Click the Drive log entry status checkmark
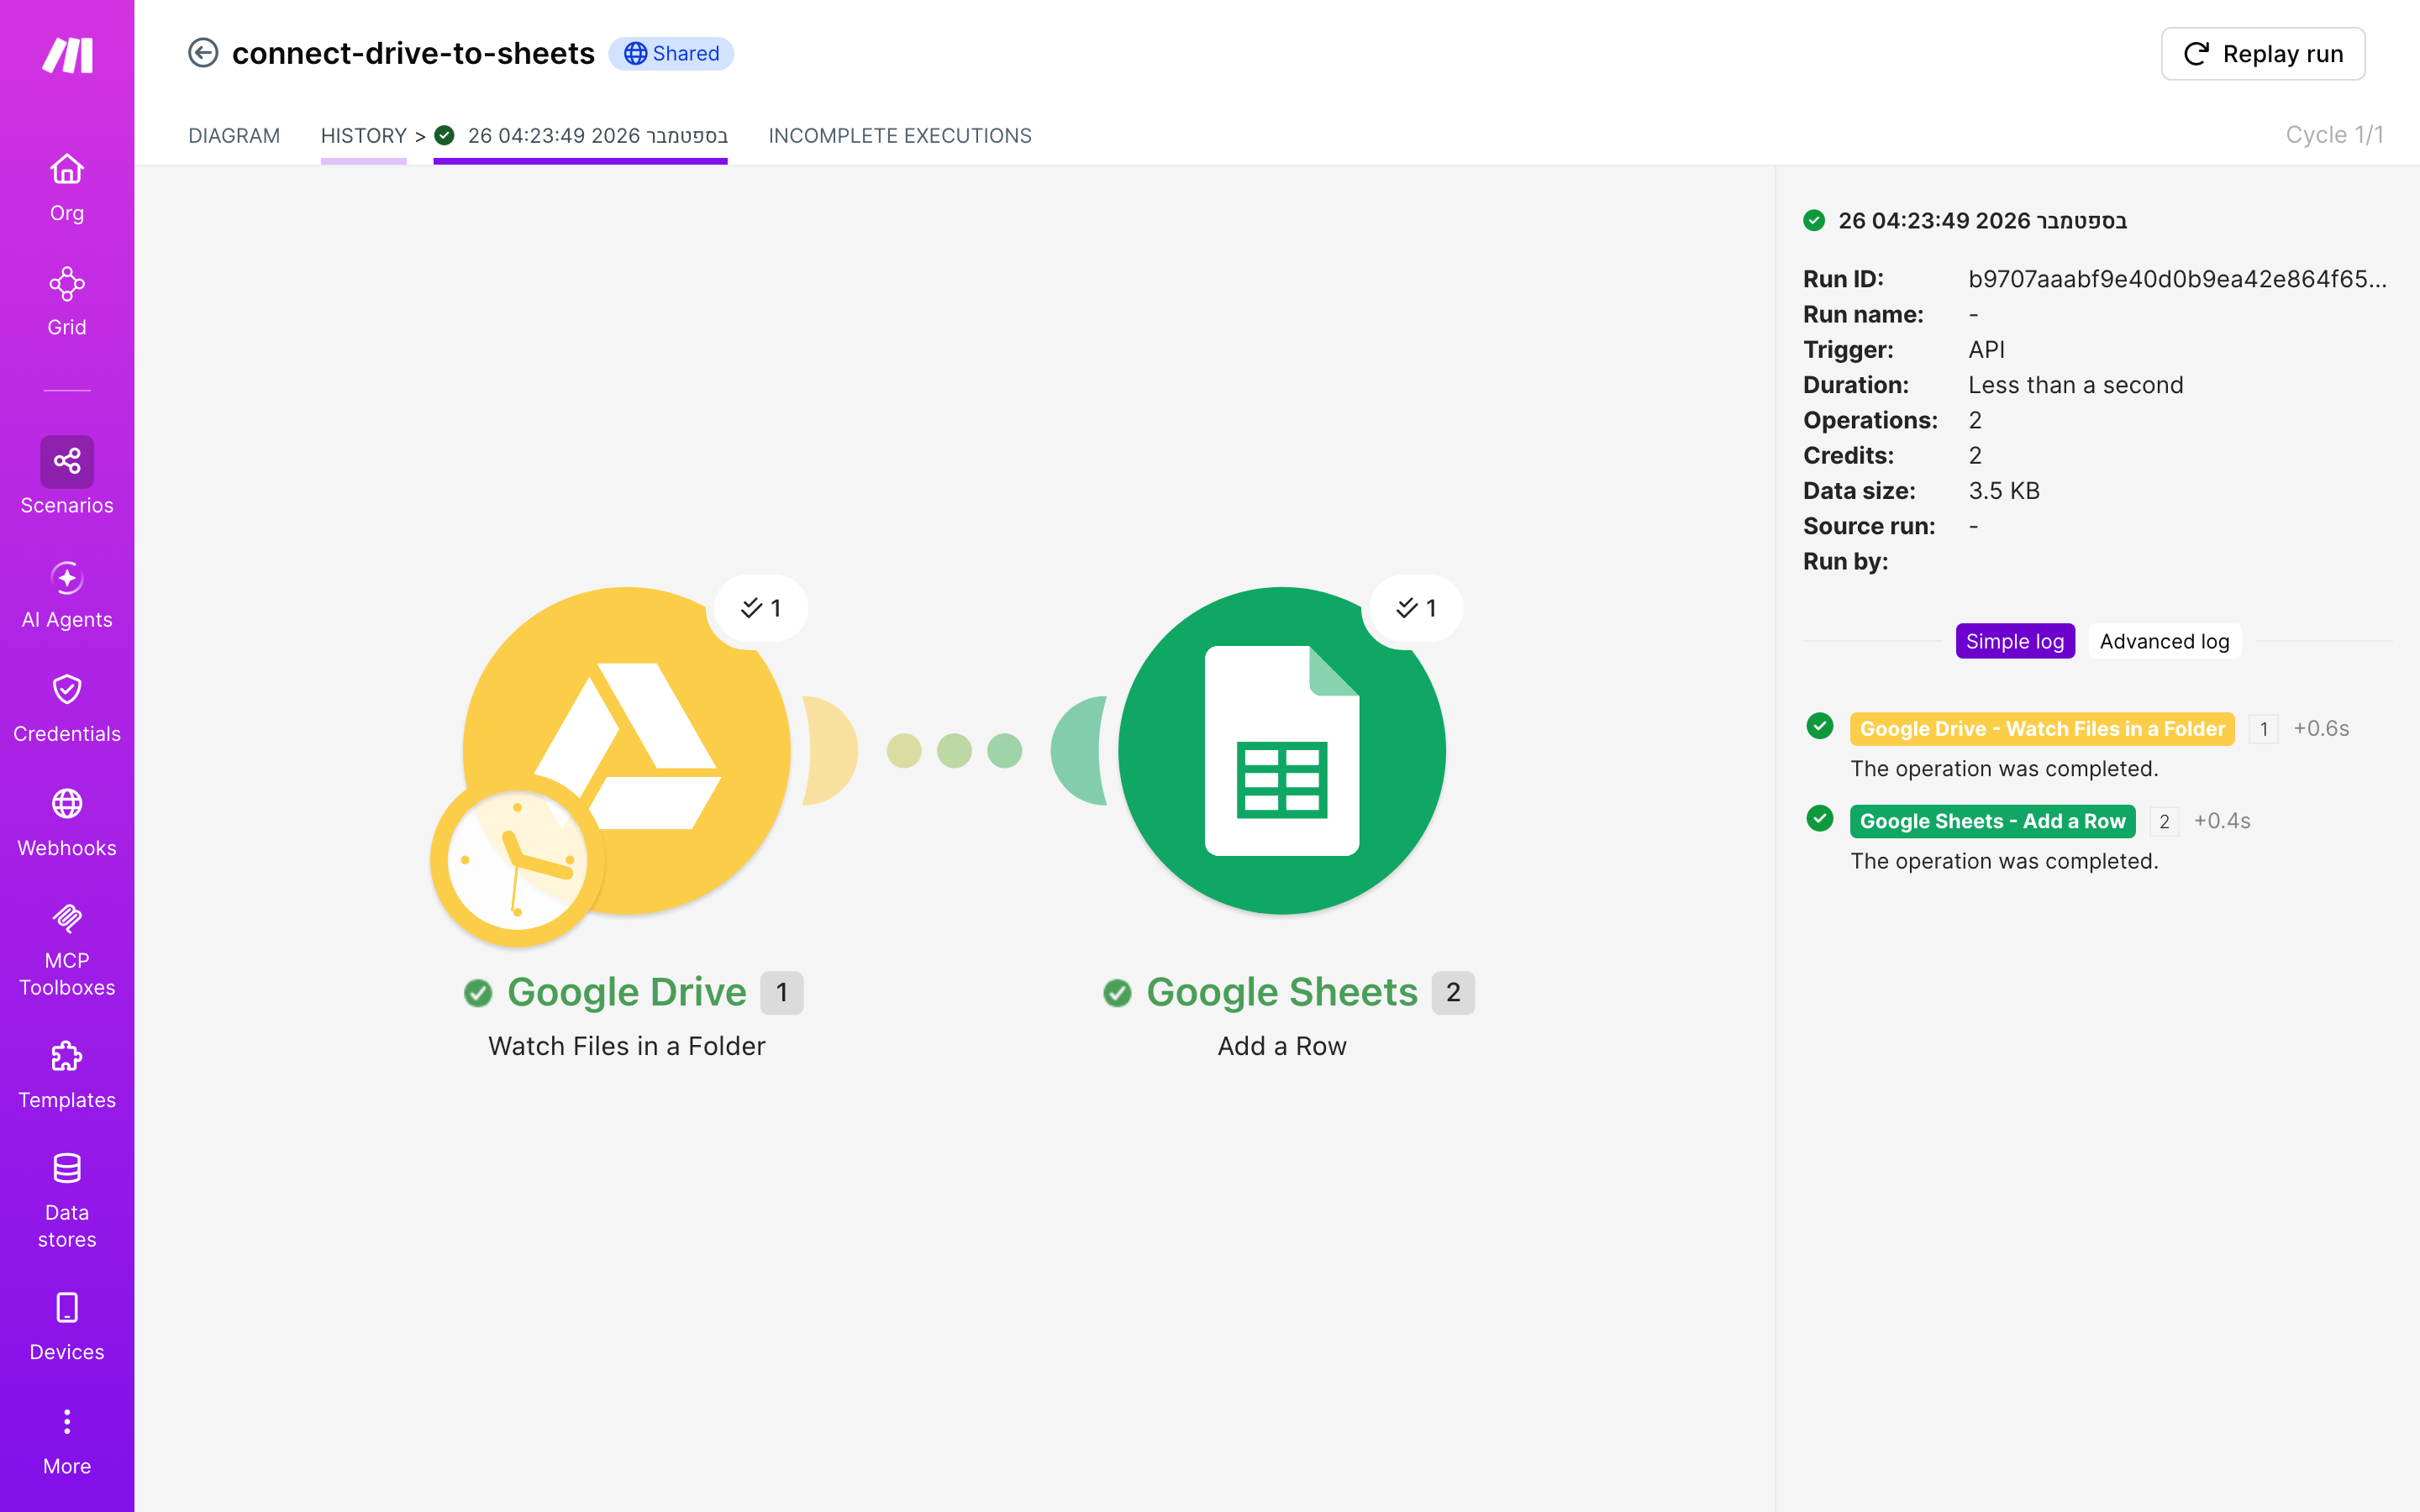The height and width of the screenshot is (1512, 2420). pyautogui.click(x=1820, y=726)
